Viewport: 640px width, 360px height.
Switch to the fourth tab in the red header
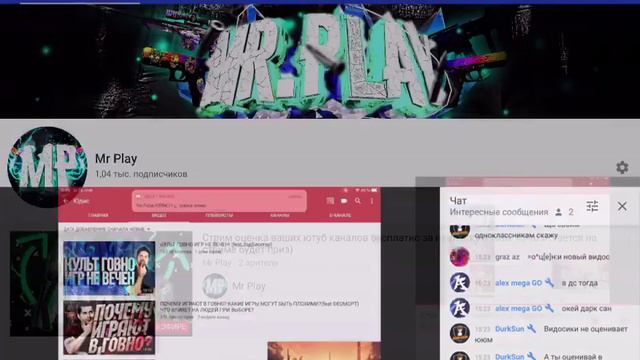click(x=280, y=215)
